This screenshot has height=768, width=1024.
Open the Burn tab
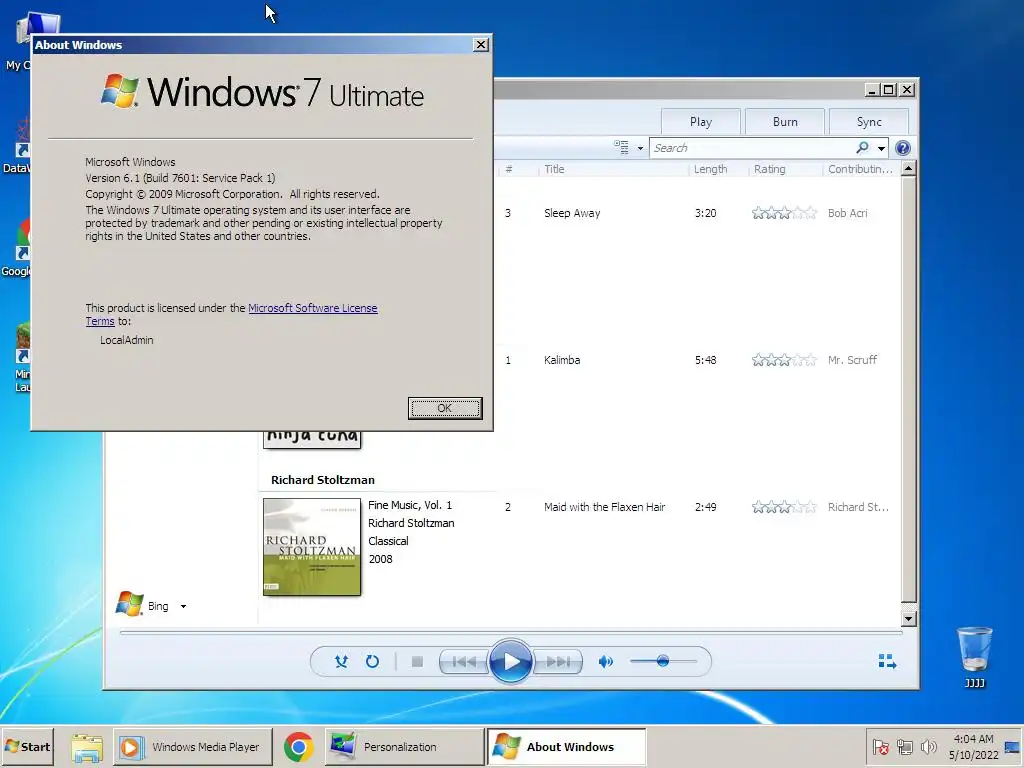(x=785, y=121)
